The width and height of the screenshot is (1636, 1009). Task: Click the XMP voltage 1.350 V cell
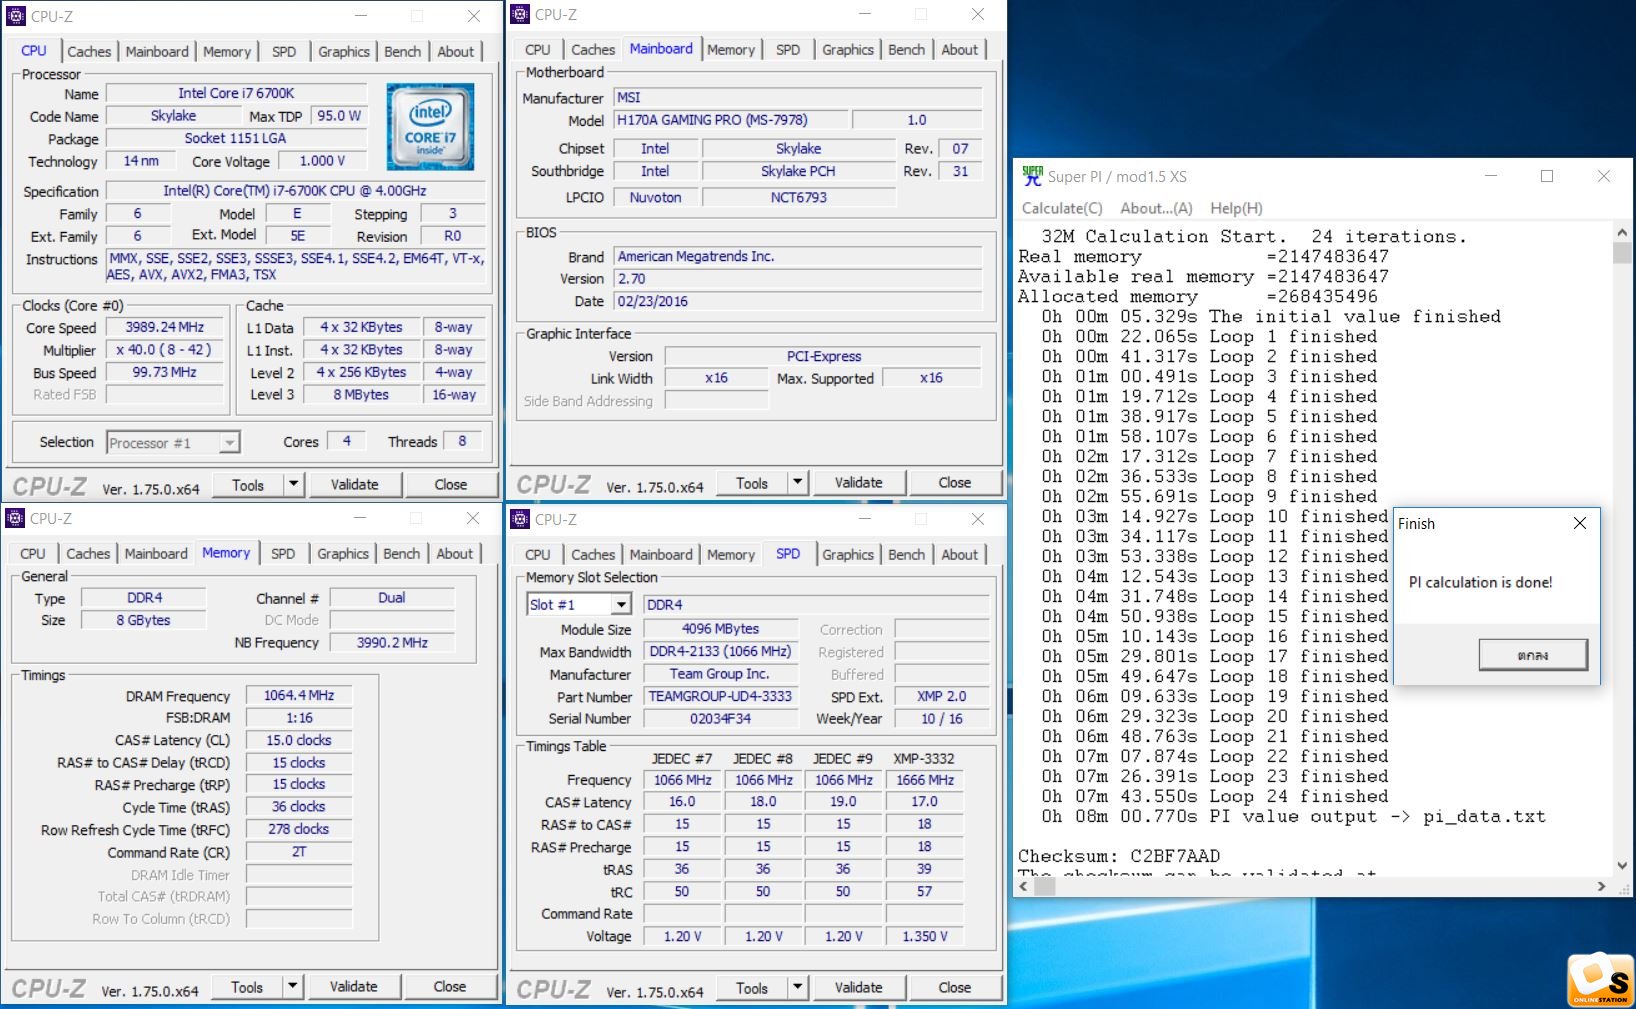point(924,937)
